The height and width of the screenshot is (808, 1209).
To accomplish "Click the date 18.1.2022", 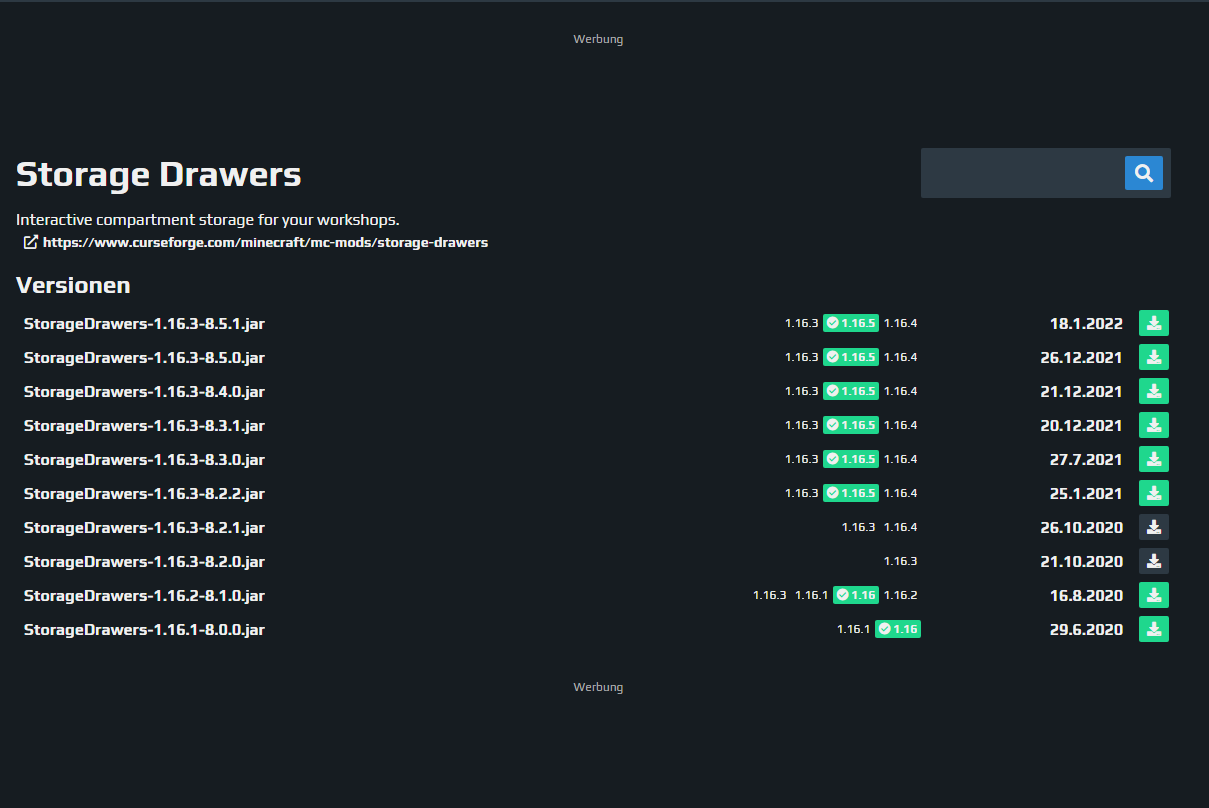I will 1086,323.
